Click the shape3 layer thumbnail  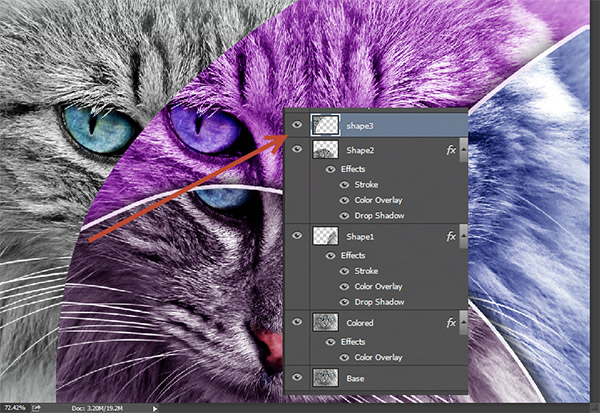pos(326,124)
